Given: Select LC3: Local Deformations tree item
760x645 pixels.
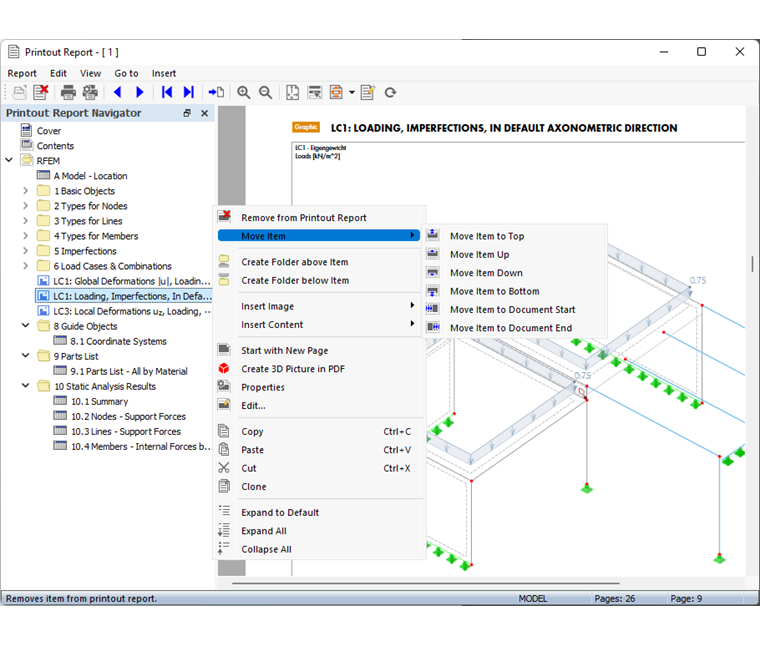Looking at the screenshot, I should 131,311.
